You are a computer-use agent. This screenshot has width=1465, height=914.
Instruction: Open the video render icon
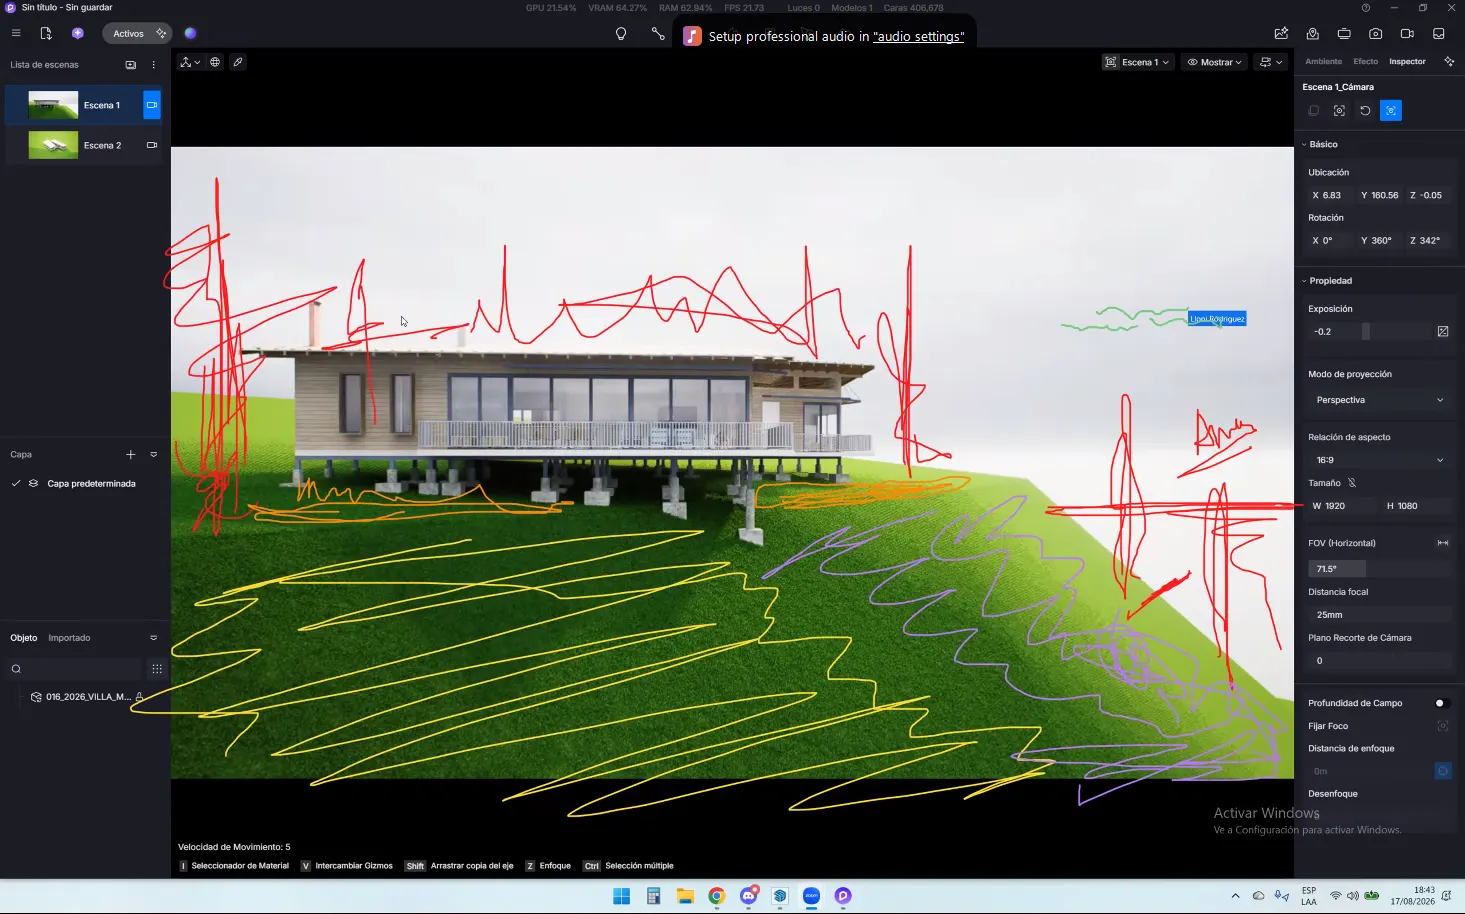coord(1407,33)
